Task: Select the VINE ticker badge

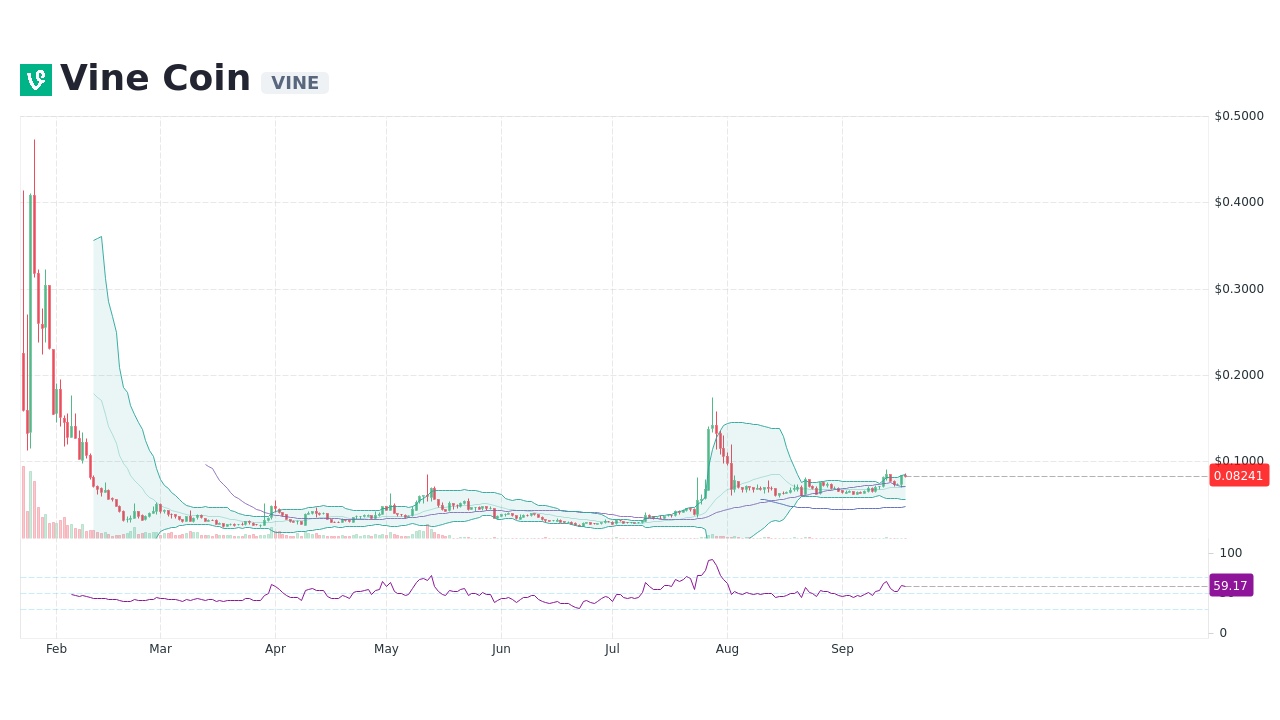Action: point(294,83)
